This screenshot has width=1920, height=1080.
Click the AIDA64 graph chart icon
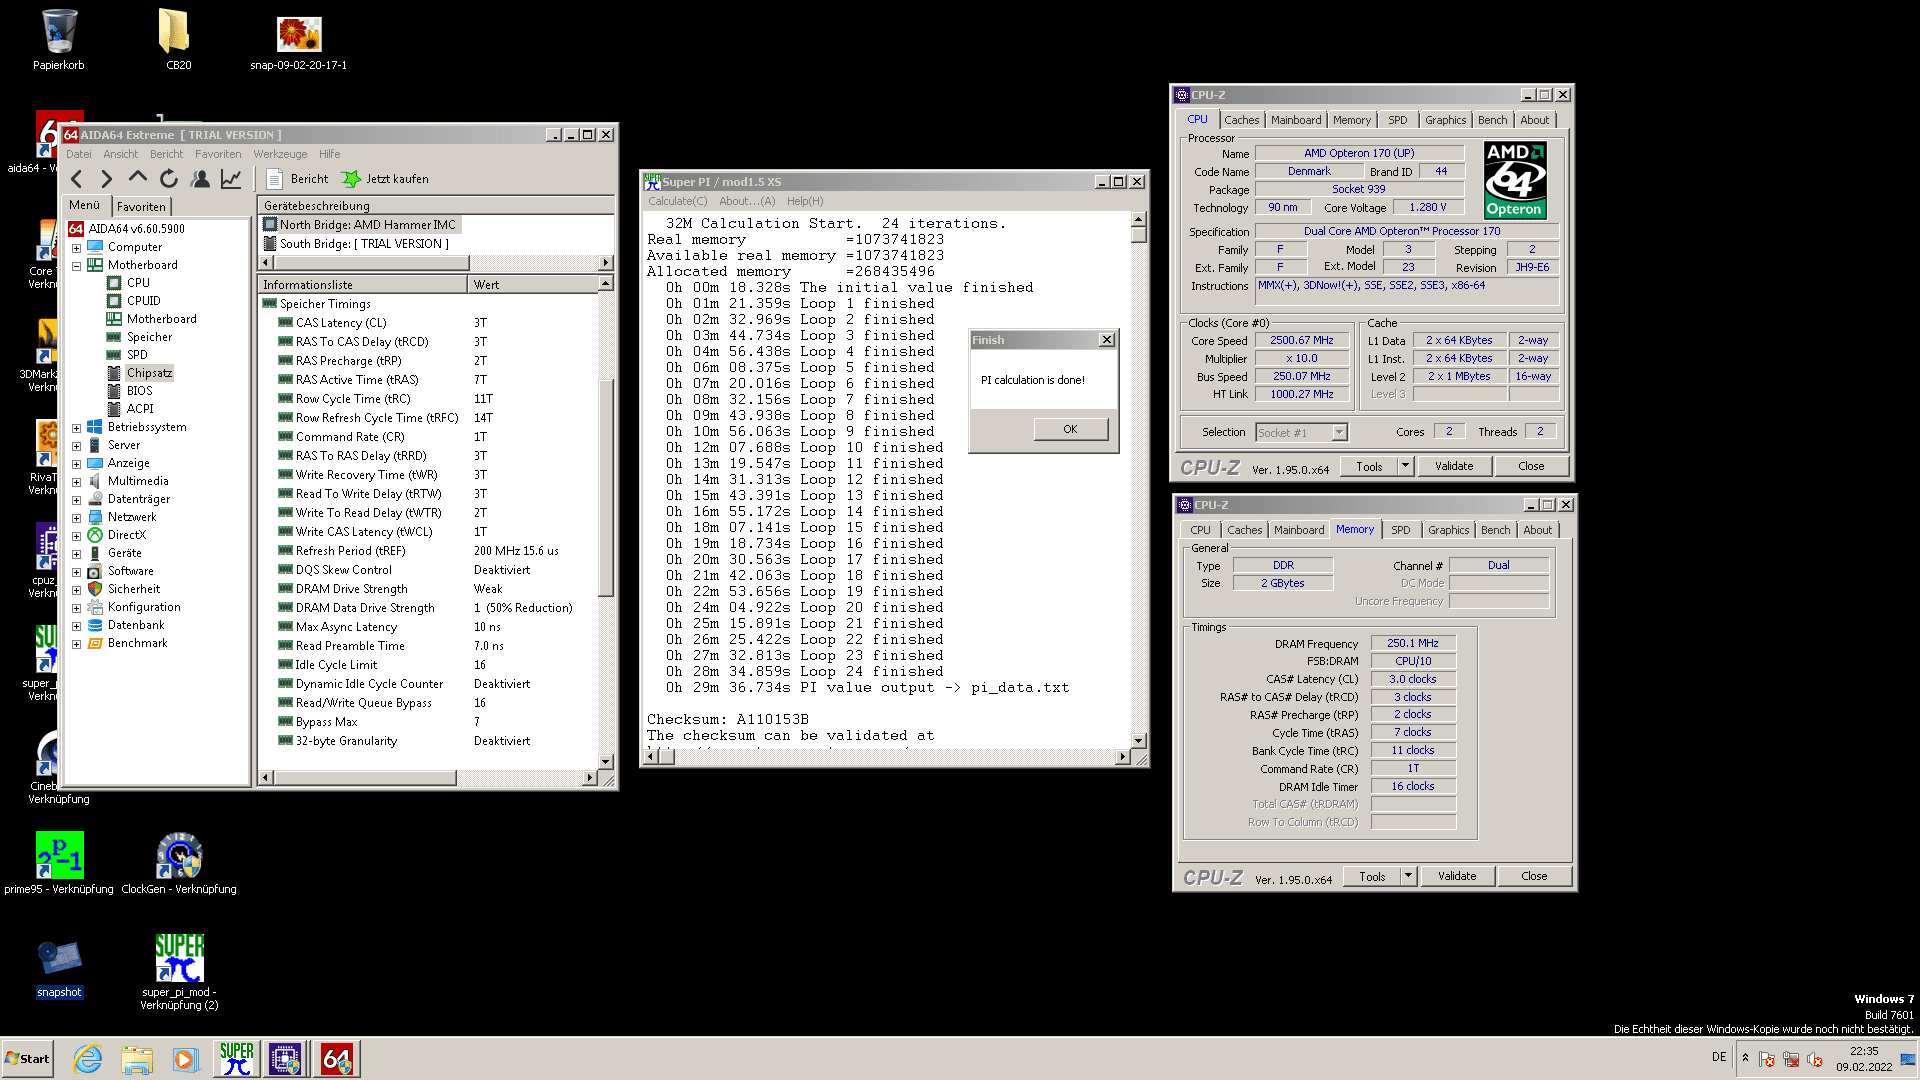pyautogui.click(x=231, y=179)
